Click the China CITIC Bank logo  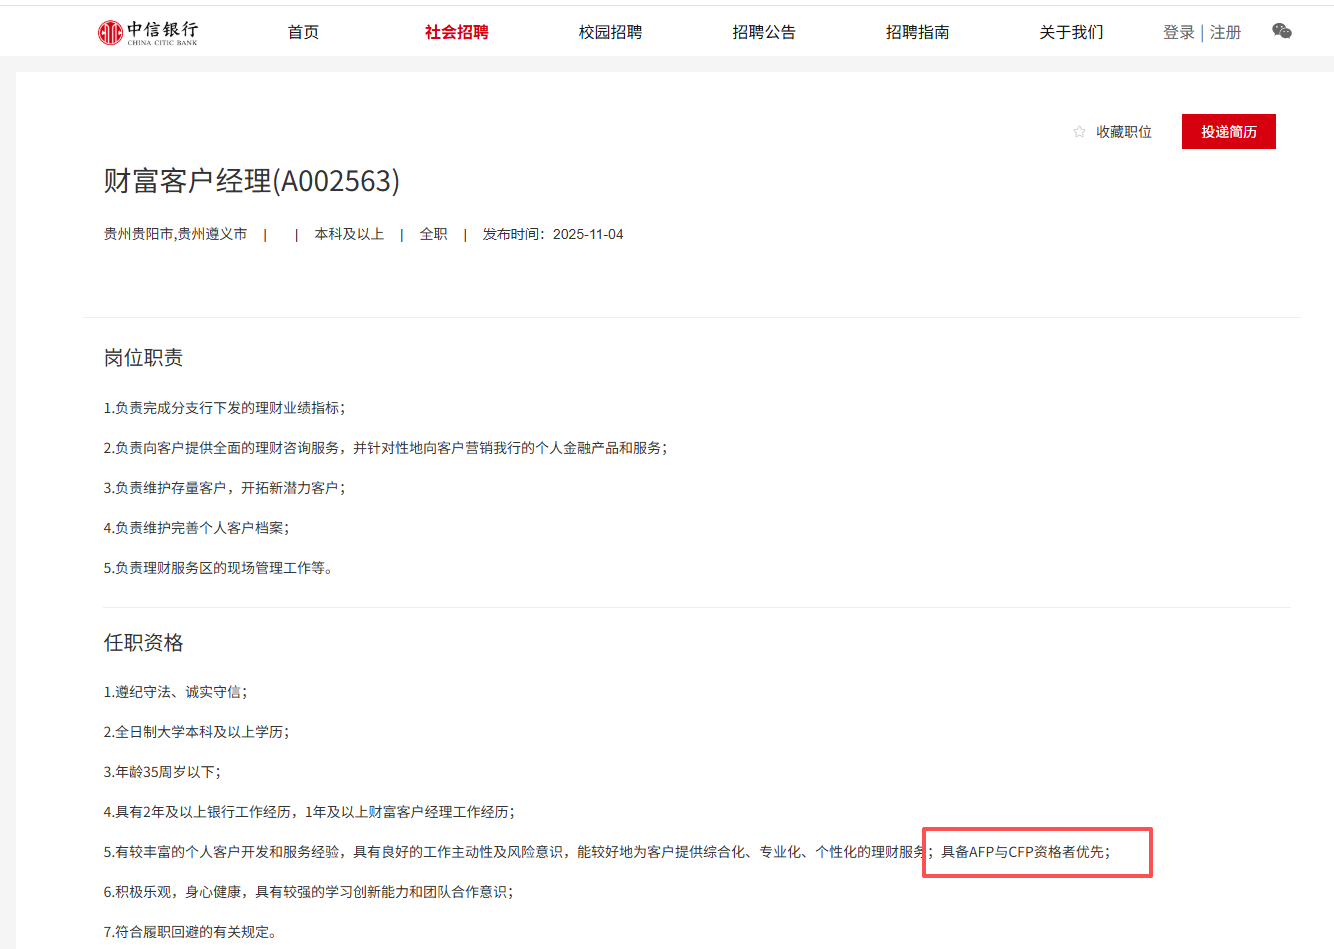[x=147, y=32]
